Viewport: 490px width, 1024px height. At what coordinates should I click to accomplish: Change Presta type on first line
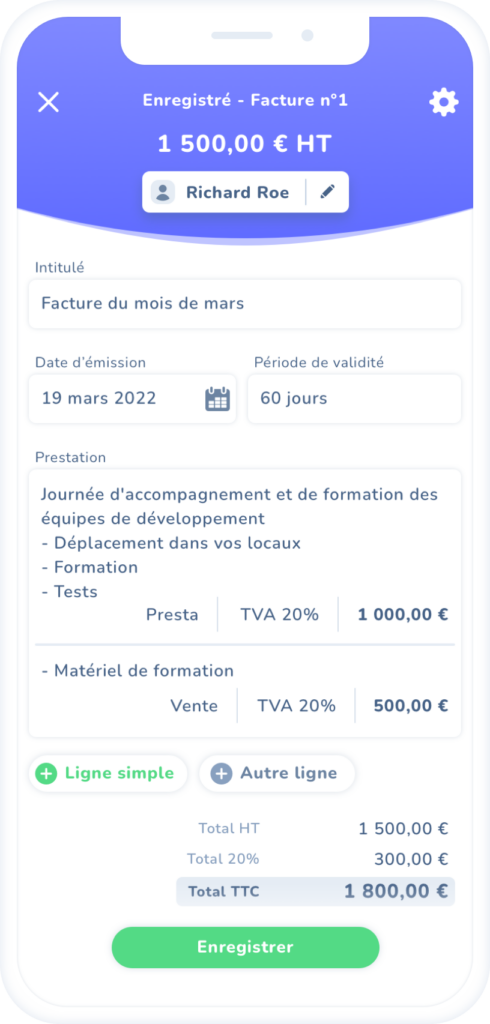click(172, 615)
